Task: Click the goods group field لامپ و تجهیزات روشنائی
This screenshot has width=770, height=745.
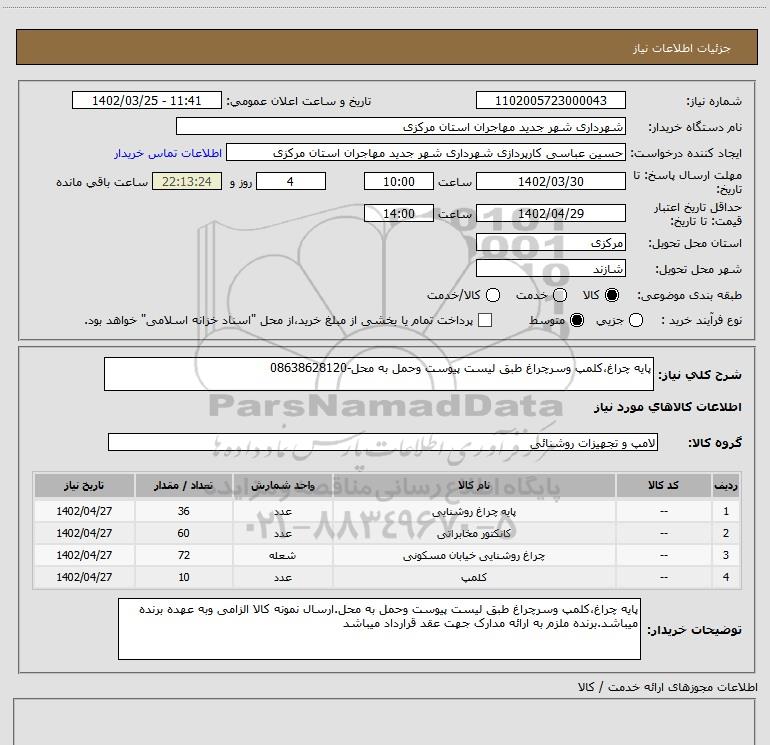Action: [383, 442]
